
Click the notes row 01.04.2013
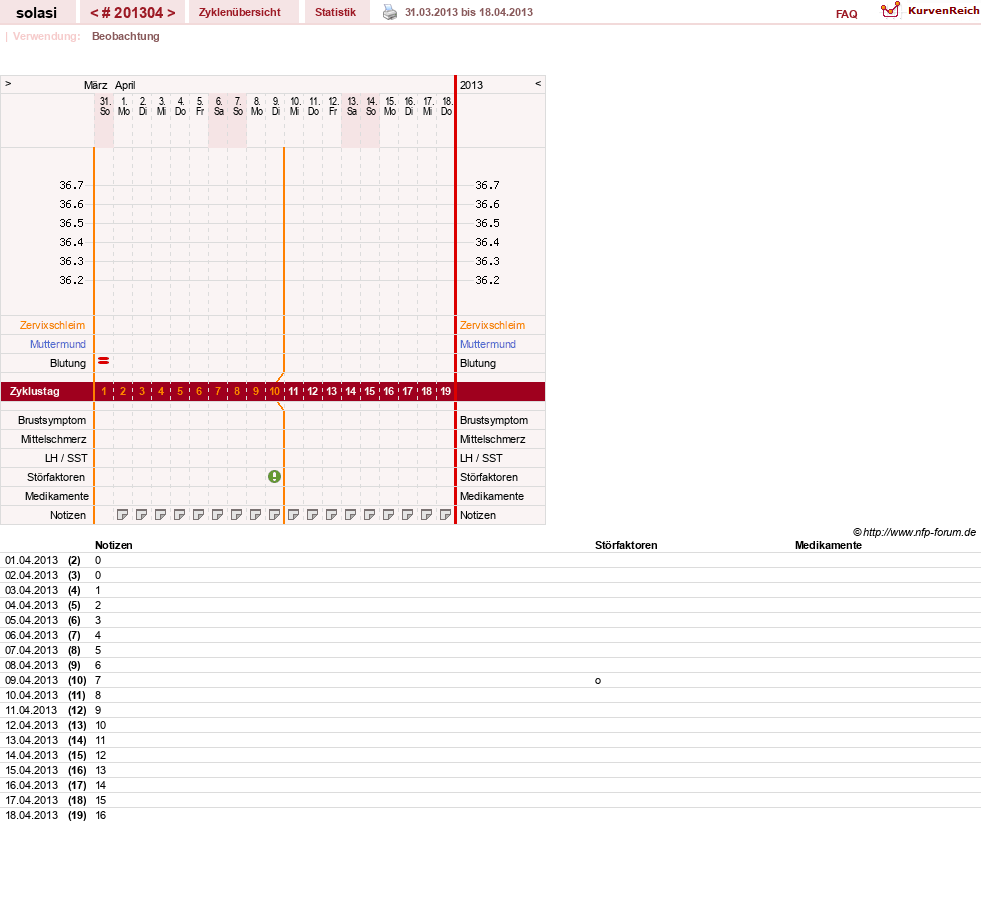(x=490, y=561)
